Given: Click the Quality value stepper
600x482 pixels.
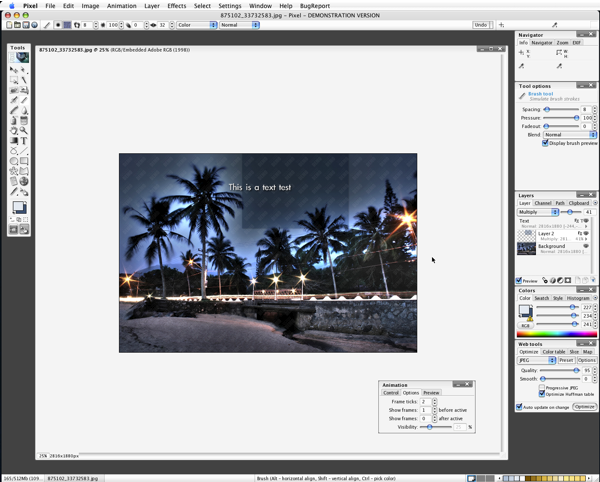Looking at the screenshot, I should 595,370.
